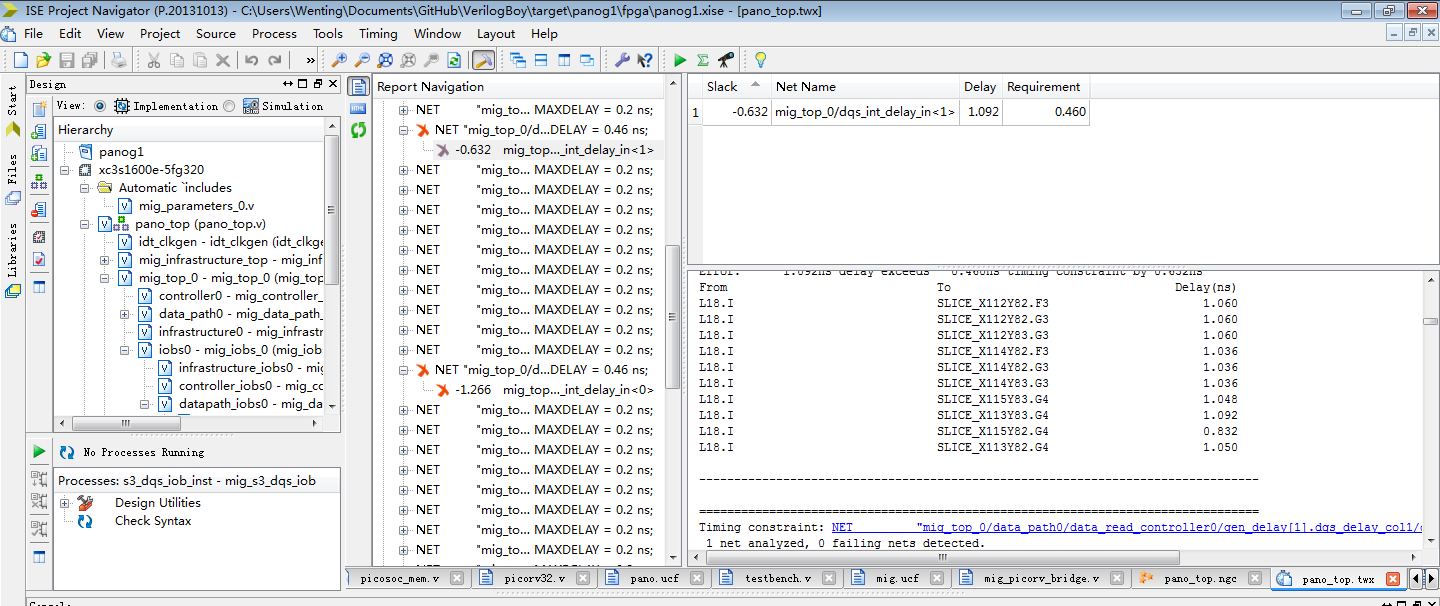
Task: Sort the table by Slack column
Action: [733, 86]
